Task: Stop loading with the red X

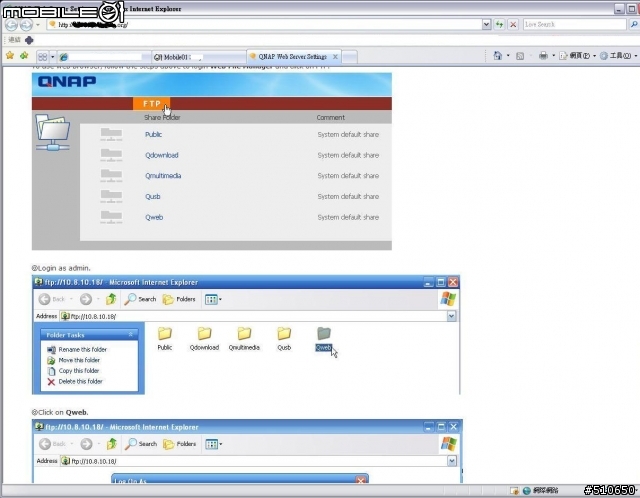Action: [x=513, y=24]
